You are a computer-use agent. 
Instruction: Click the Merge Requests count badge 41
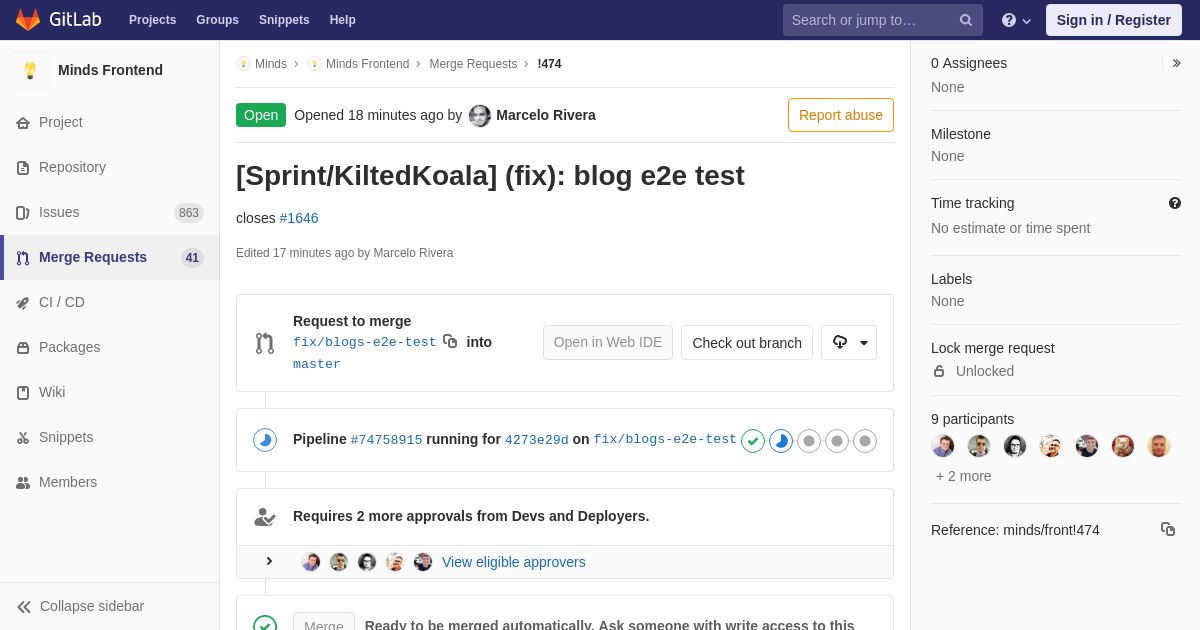(192, 258)
